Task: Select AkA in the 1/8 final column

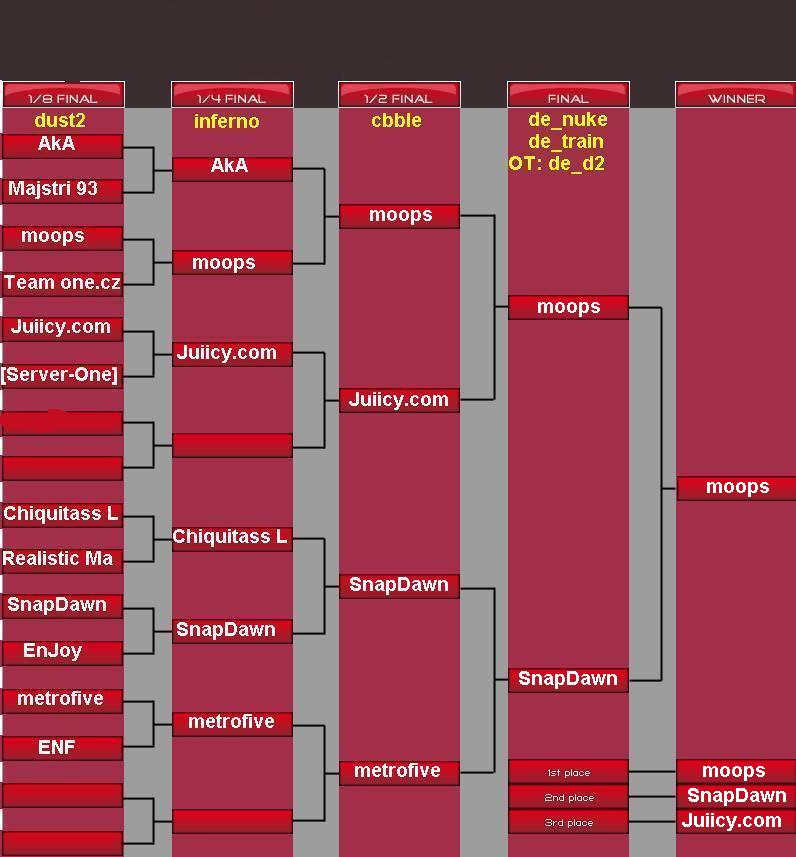Action: click(x=62, y=146)
